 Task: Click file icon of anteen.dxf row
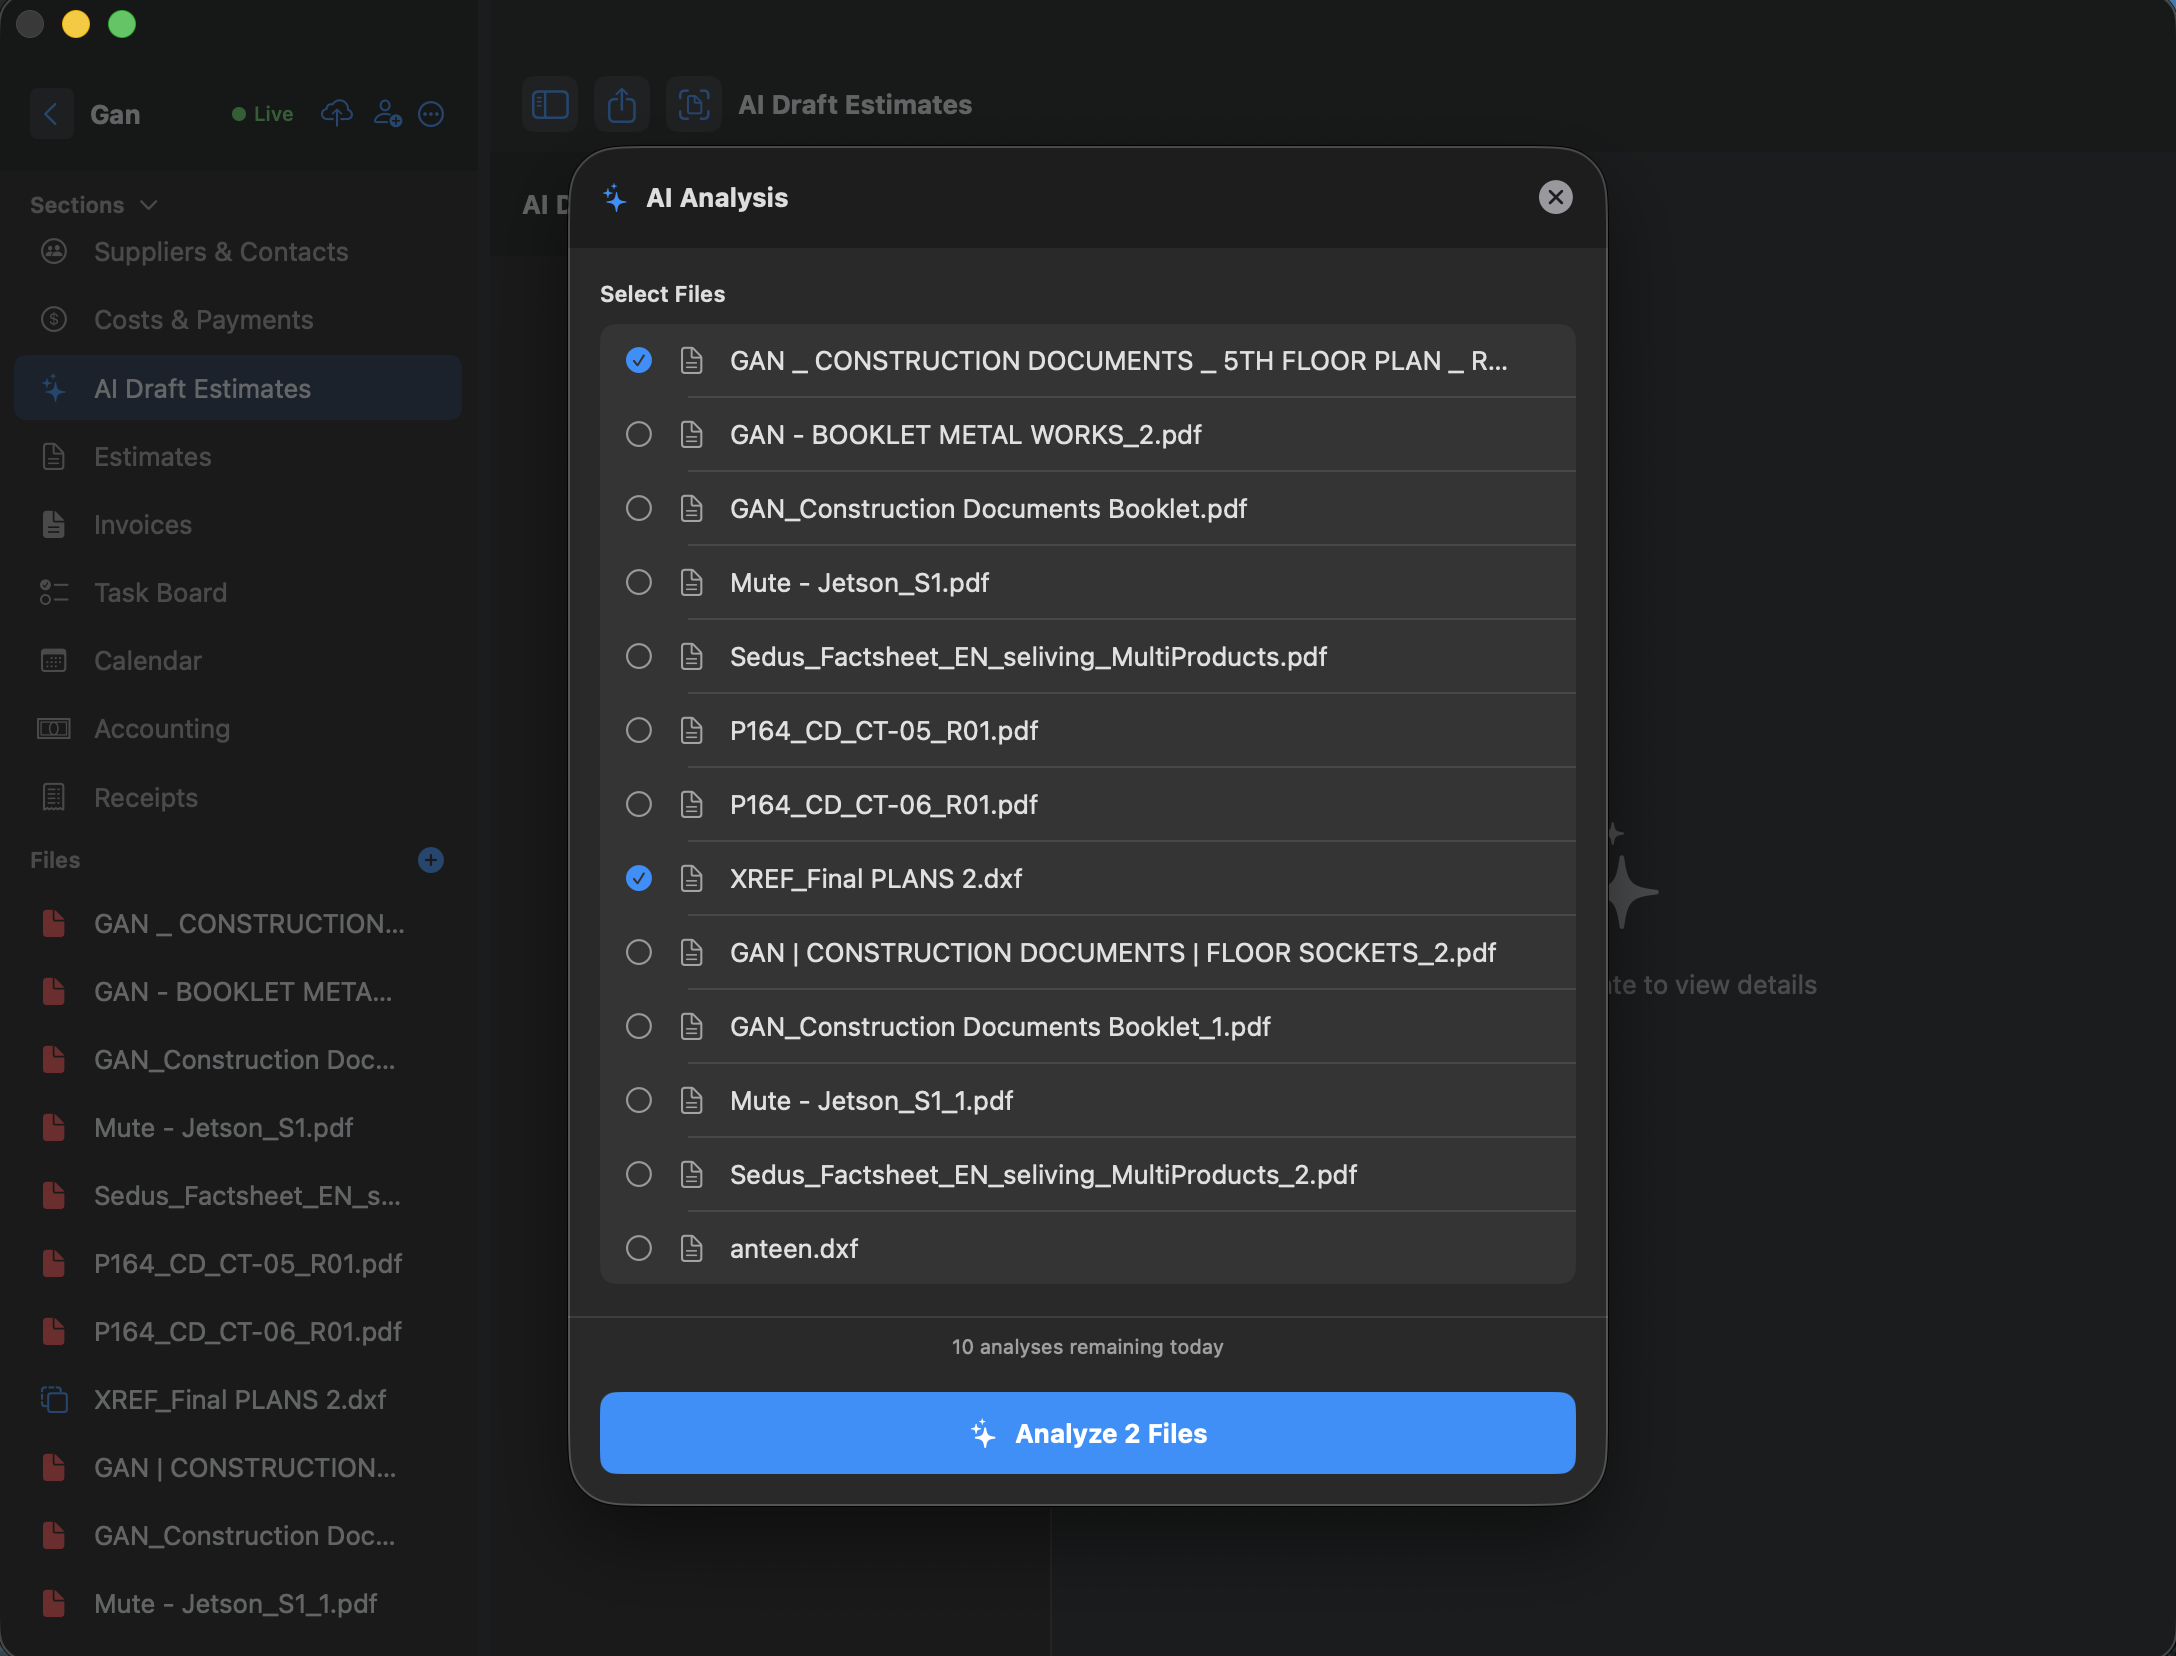(691, 1248)
